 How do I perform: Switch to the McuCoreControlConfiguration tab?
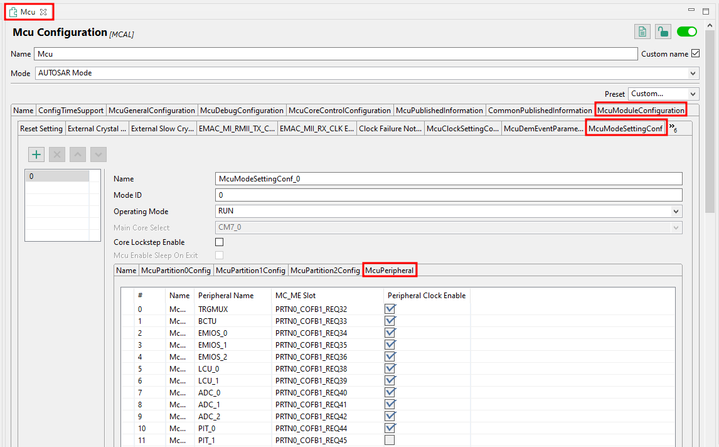[339, 110]
